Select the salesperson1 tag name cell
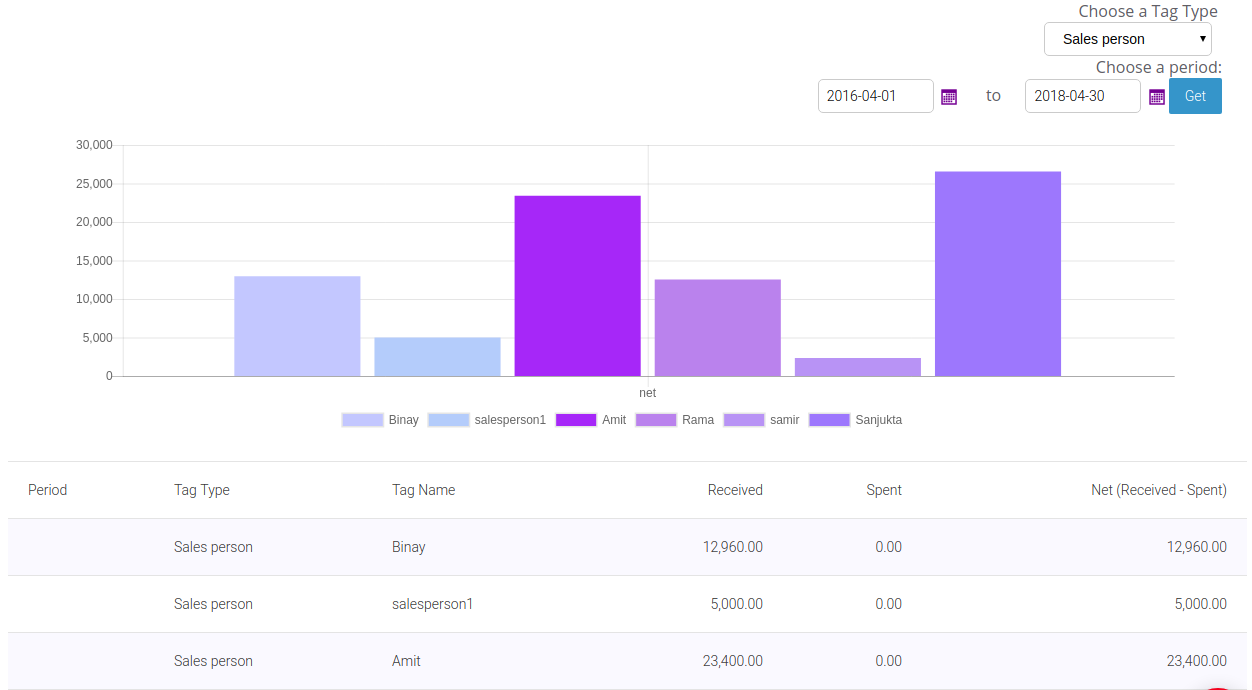This screenshot has width=1252, height=690. (x=433, y=604)
